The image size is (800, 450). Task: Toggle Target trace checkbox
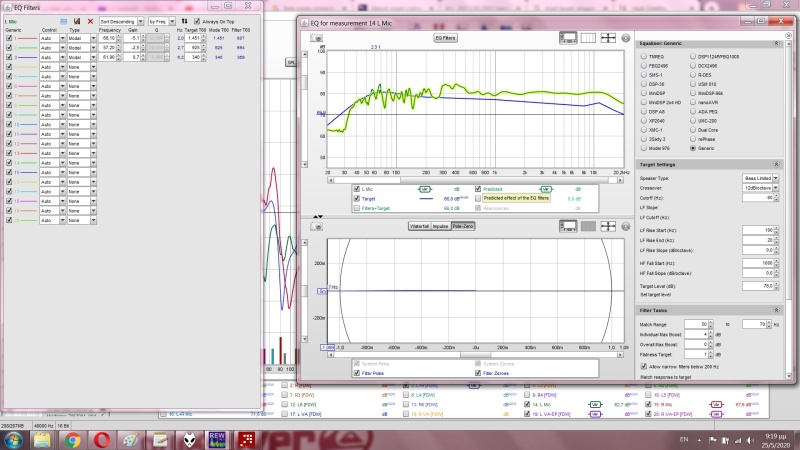[357, 199]
